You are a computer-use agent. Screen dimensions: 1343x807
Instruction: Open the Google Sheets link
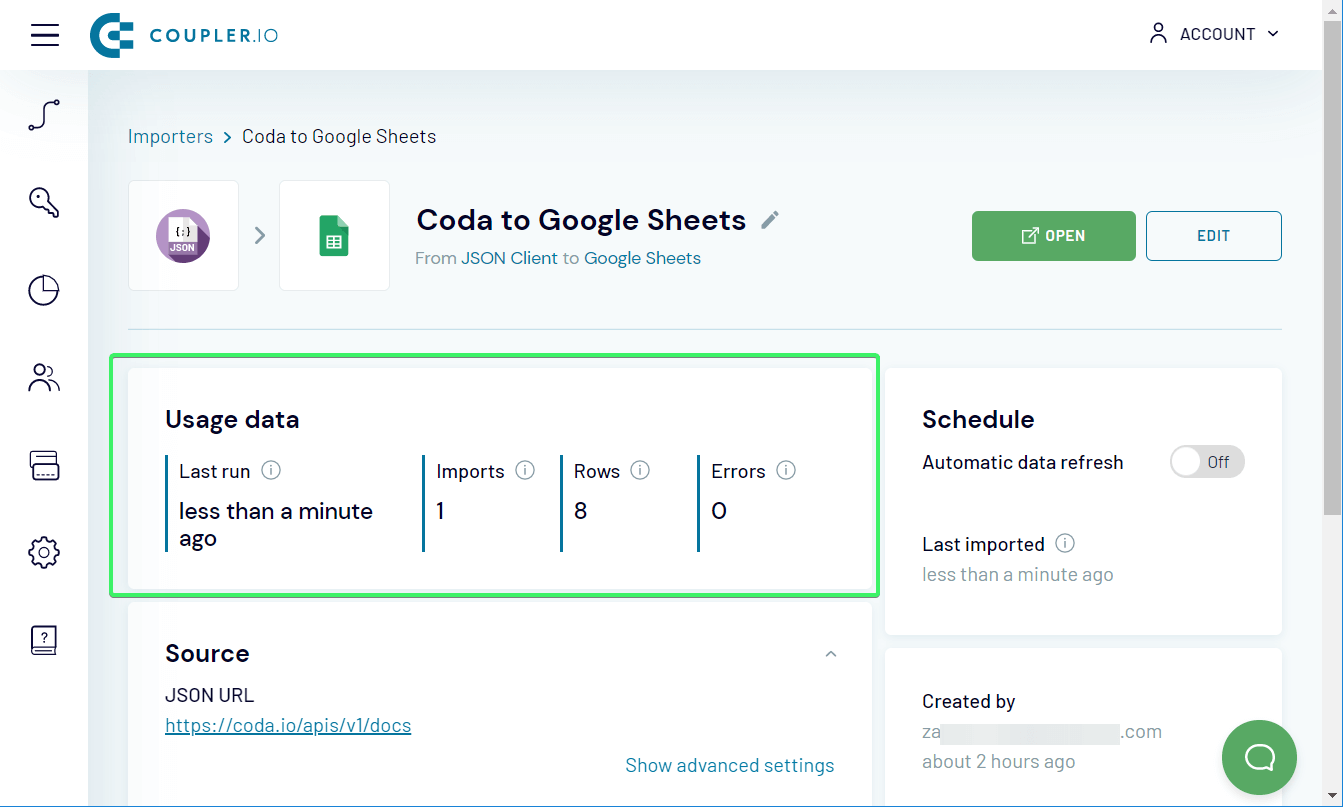pyautogui.click(x=642, y=258)
